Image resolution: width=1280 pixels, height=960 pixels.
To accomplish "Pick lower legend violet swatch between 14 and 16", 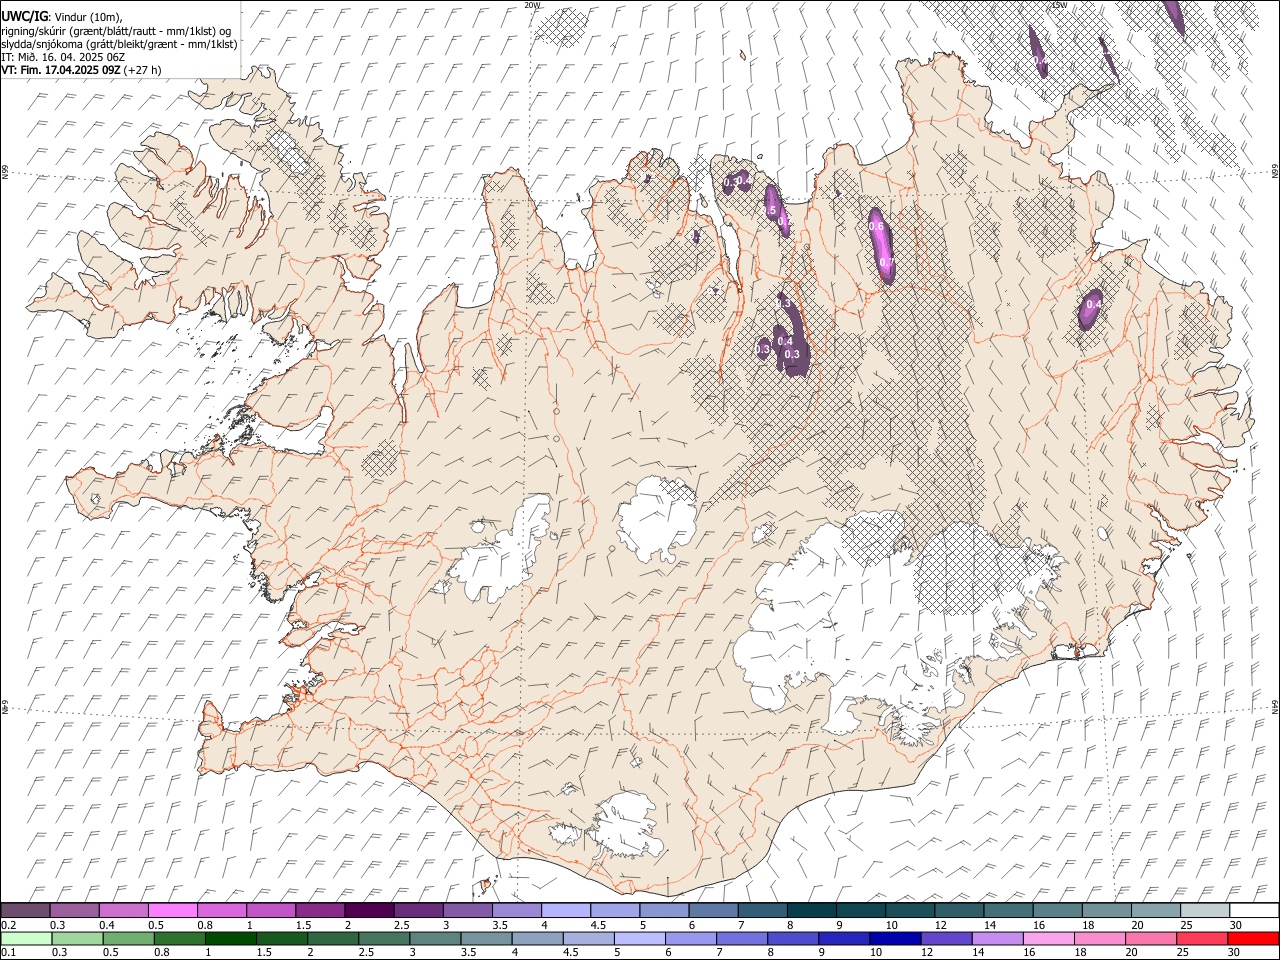I will point(998,939).
